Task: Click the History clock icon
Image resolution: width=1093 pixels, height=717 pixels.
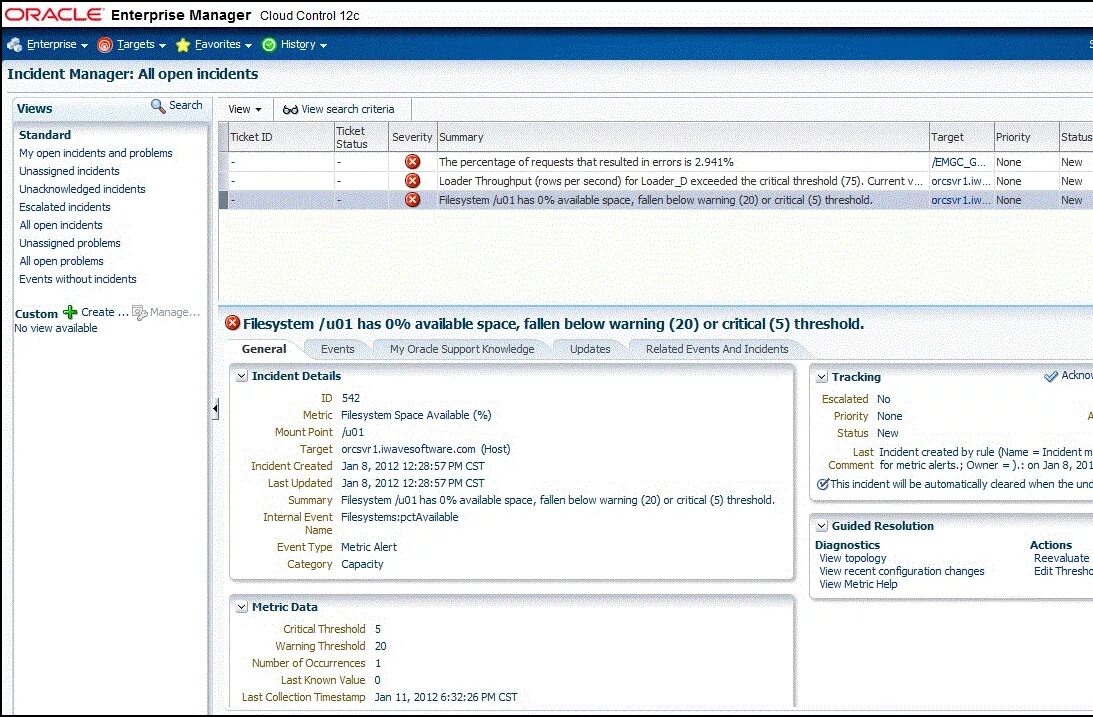Action: pyautogui.click(x=269, y=45)
